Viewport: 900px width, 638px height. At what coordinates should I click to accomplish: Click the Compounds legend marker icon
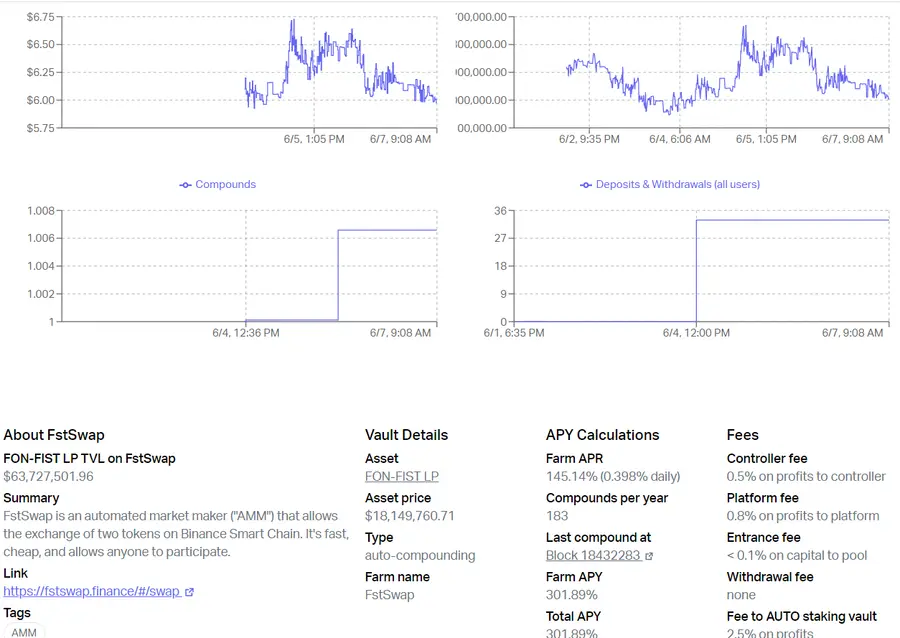(185, 185)
